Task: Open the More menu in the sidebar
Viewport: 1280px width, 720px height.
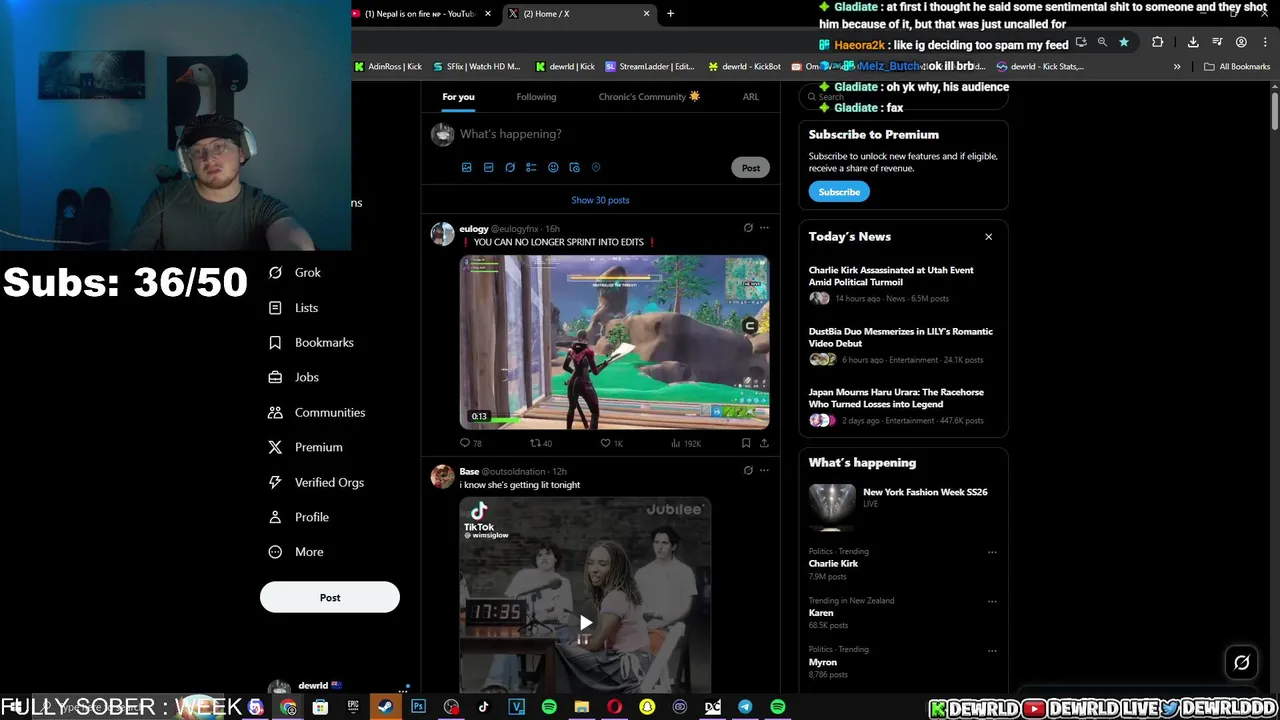Action: coord(296,552)
